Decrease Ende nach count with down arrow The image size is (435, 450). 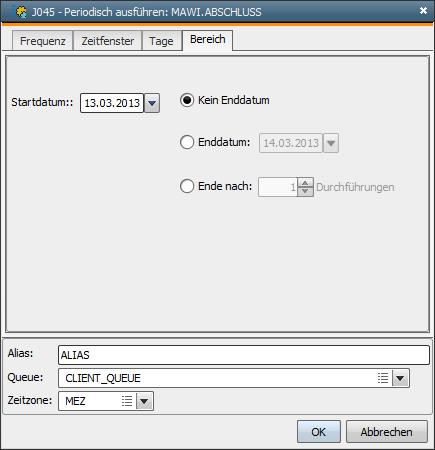[x=305, y=191]
